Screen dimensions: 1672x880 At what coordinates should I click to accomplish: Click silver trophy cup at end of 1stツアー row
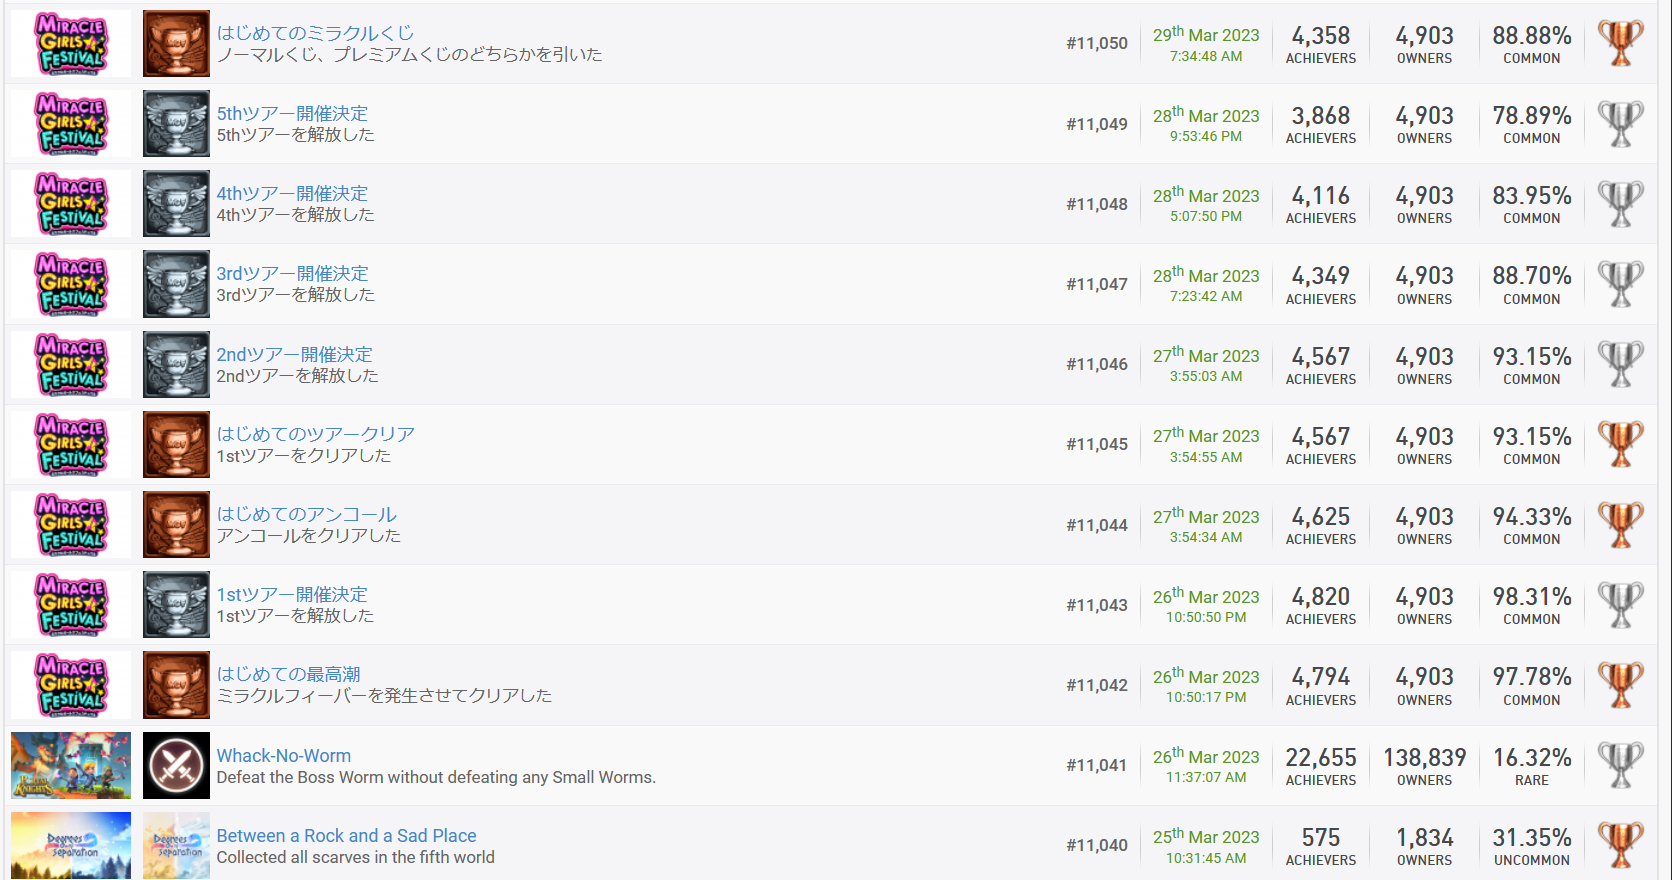coord(1620,605)
